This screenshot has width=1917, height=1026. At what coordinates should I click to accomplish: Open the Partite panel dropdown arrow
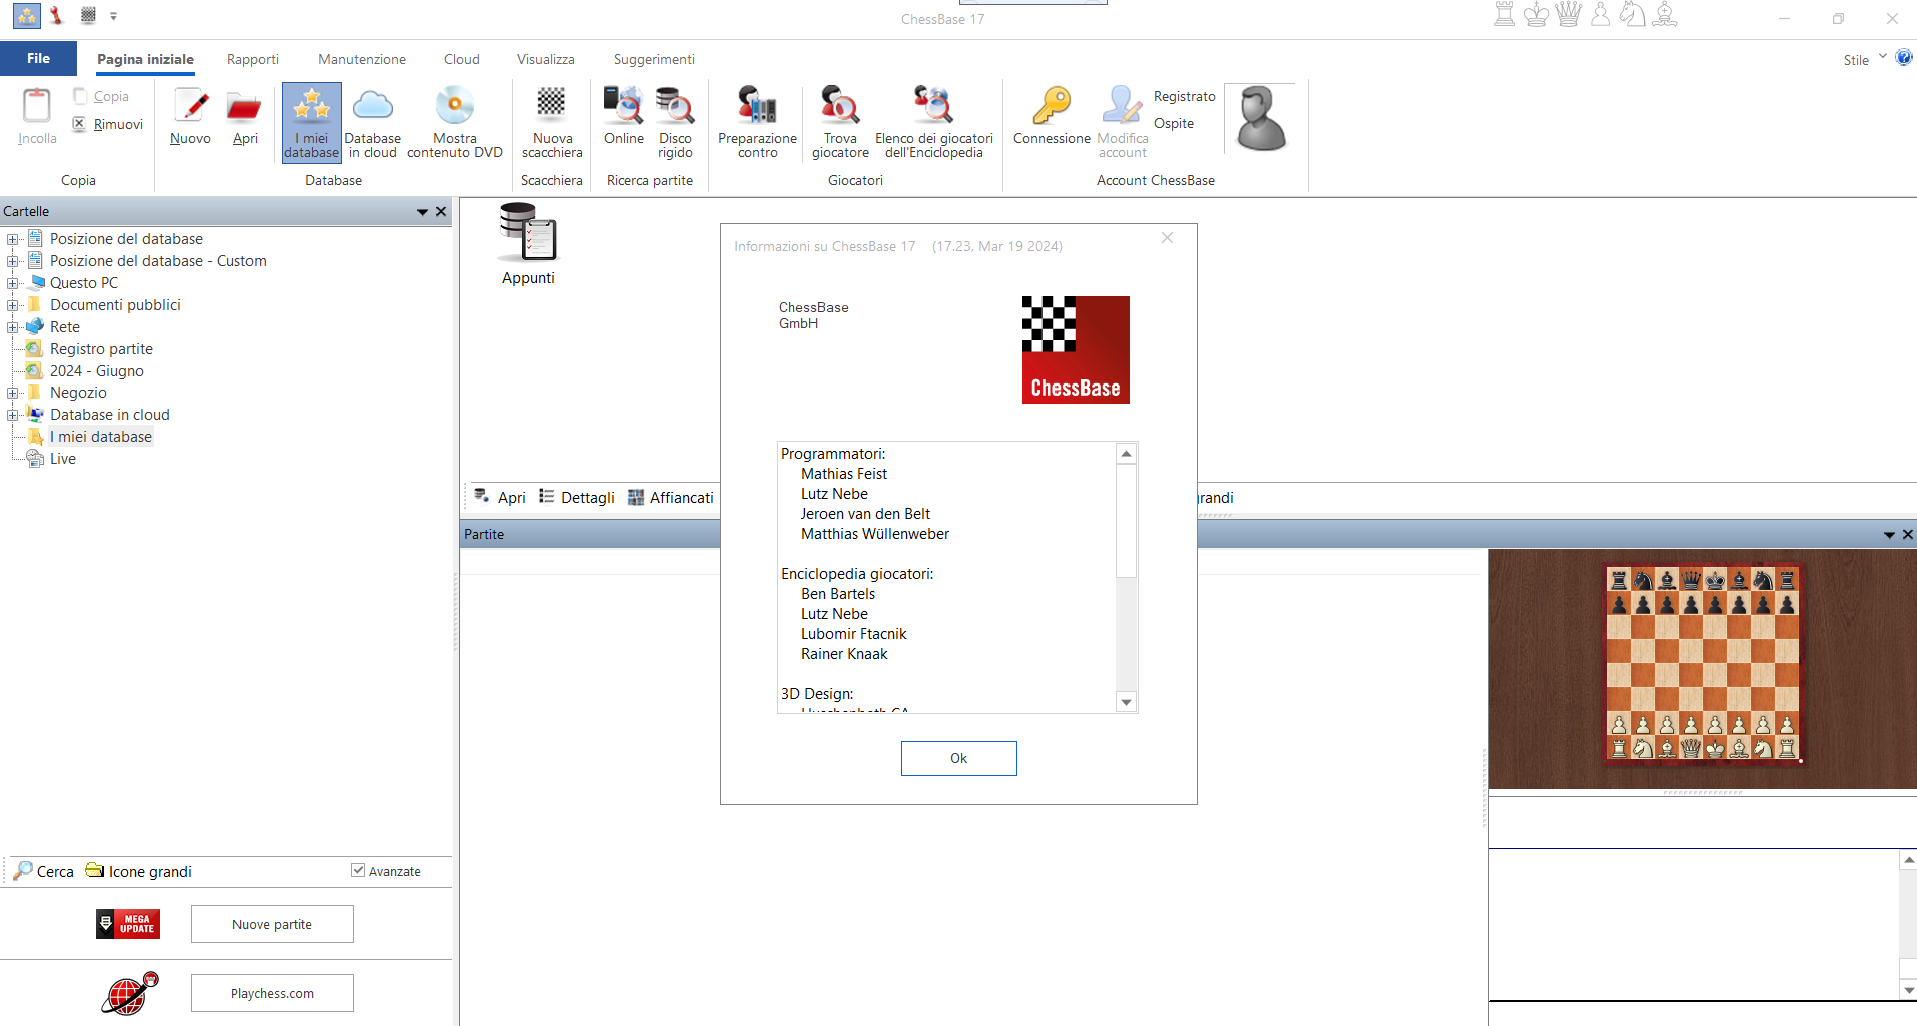click(x=1889, y=535)
